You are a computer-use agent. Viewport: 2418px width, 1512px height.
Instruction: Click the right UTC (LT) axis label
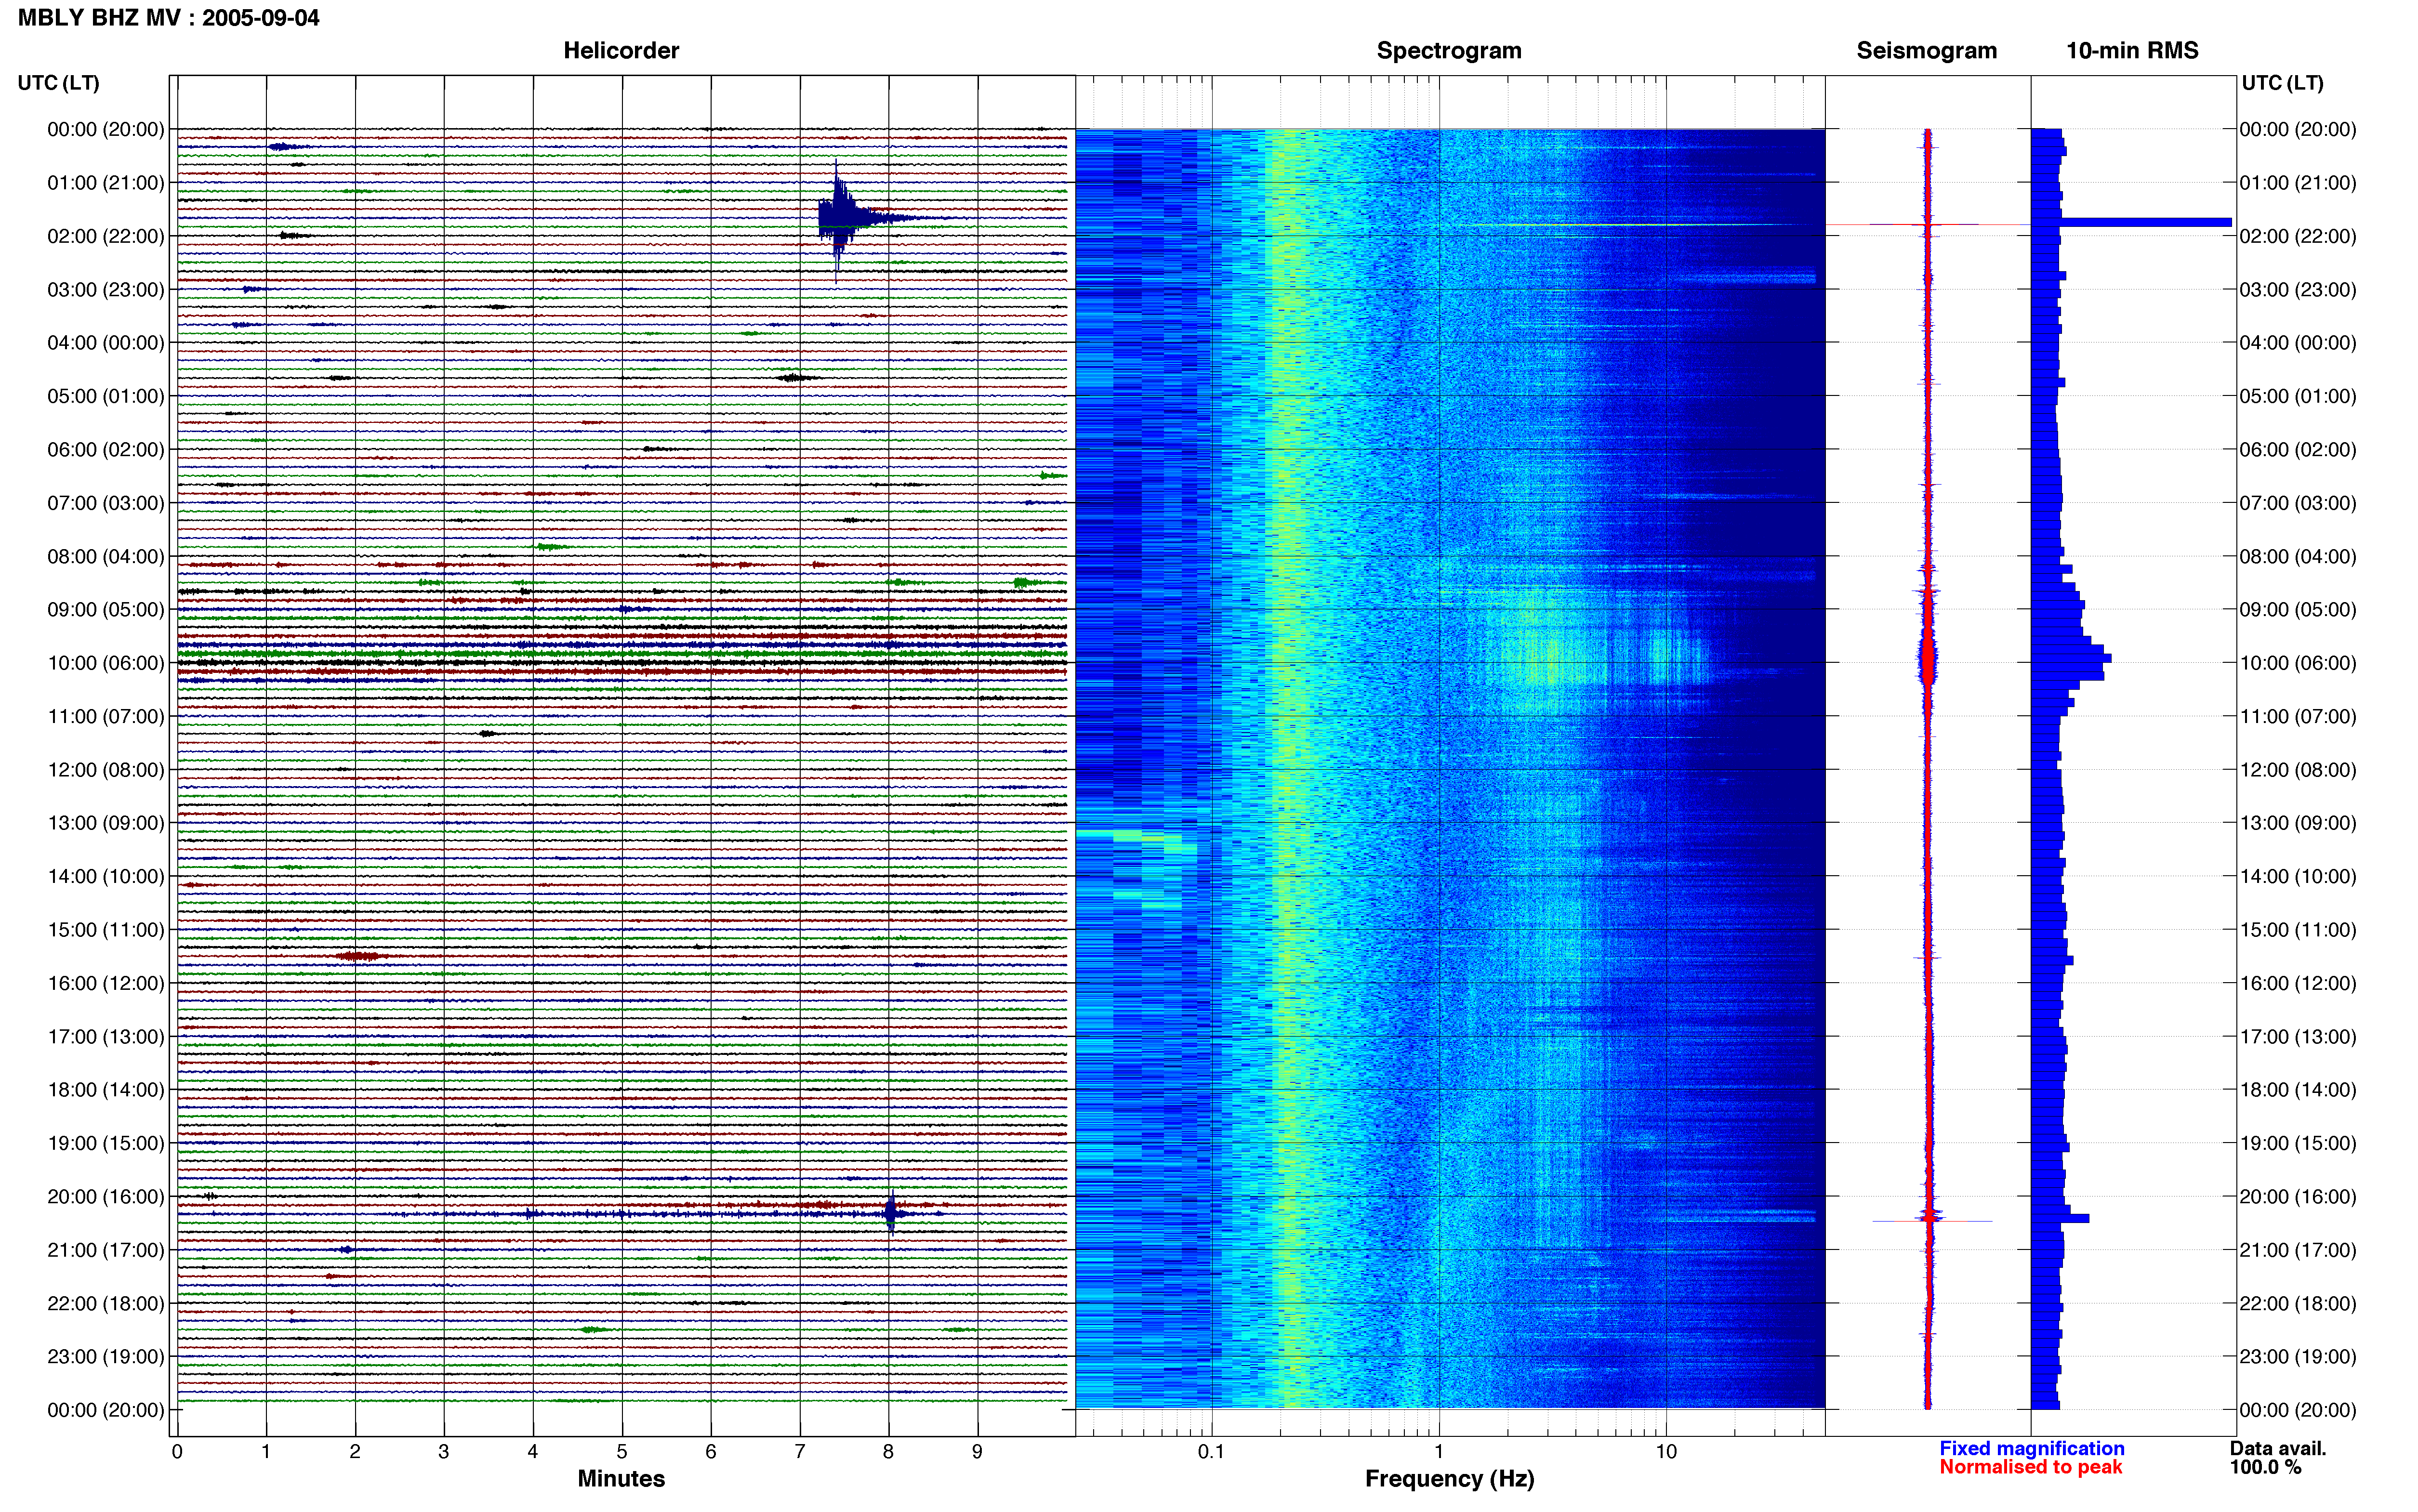coord(2282,83)
